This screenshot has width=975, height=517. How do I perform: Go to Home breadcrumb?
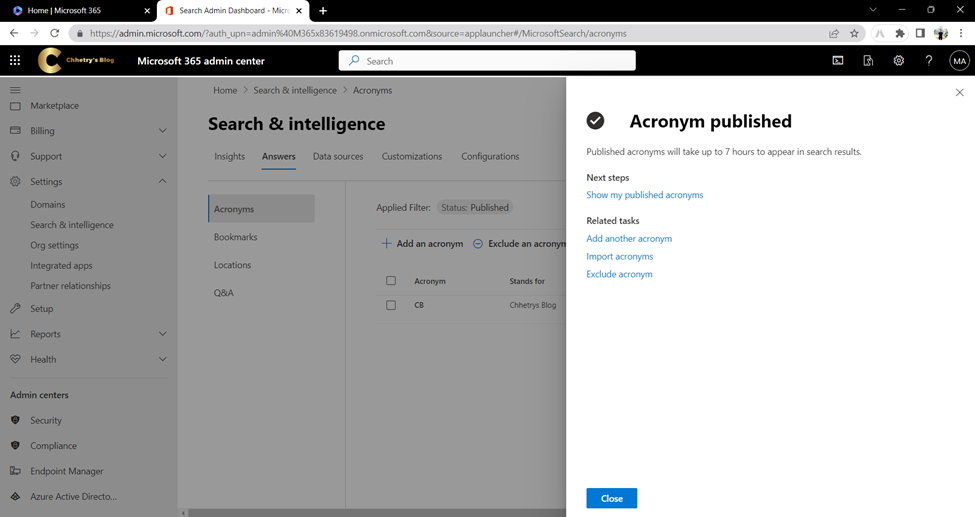225,90
